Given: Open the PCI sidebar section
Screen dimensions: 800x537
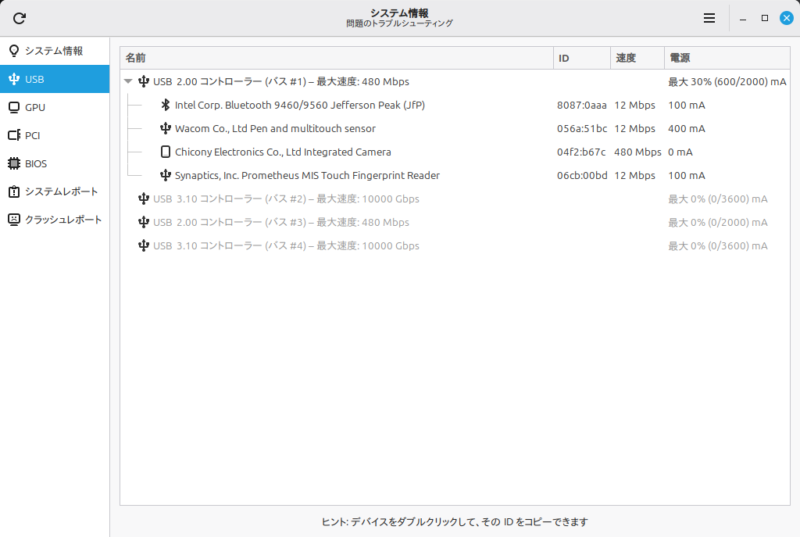Looking at the screenshot, I should point(32,135).
